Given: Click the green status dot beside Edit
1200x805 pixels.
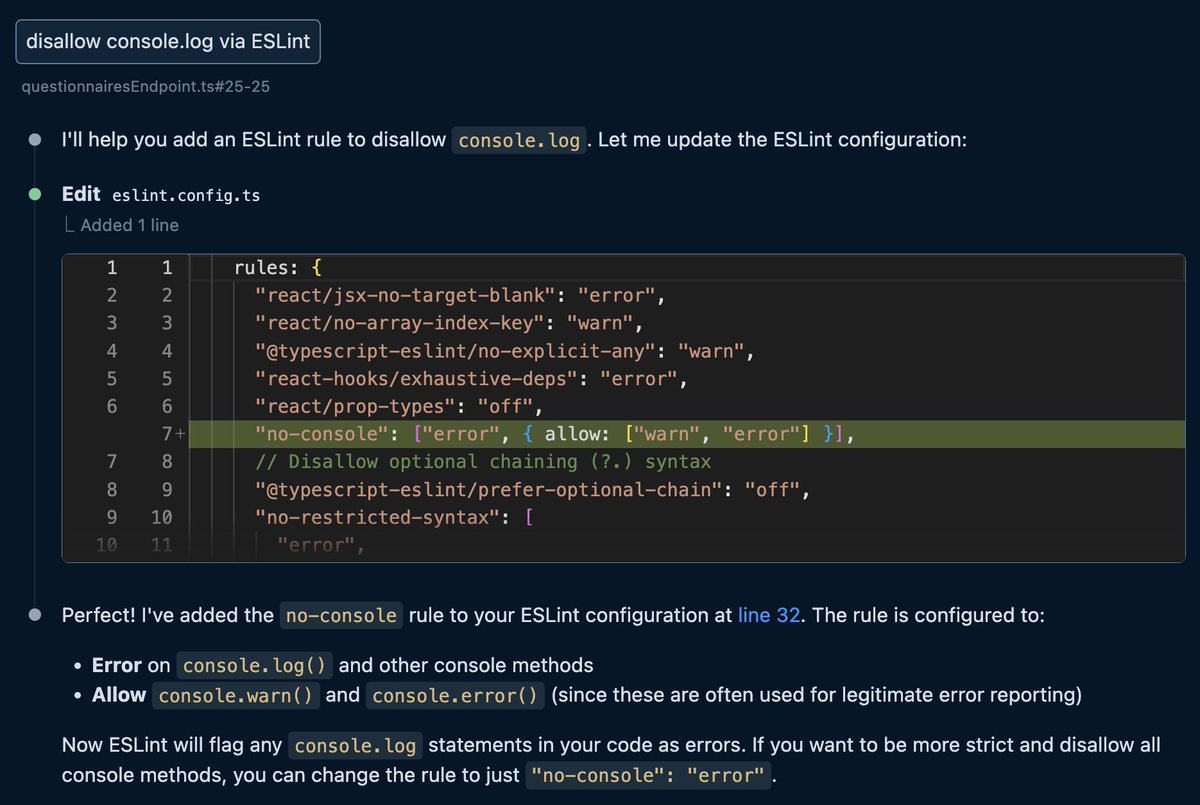Looking at the screenshot, I should (35, 194).
